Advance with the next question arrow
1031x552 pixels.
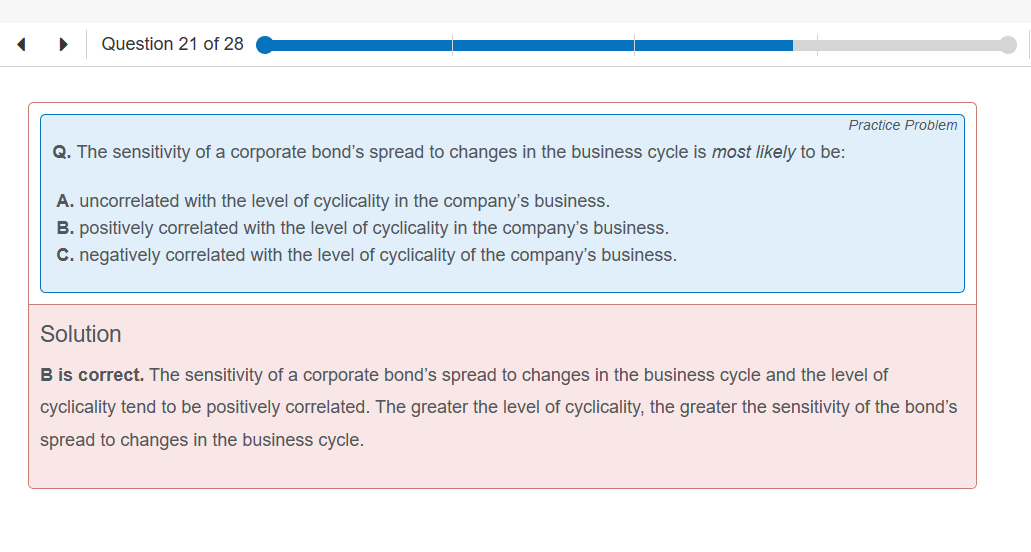tap(63, 45)
